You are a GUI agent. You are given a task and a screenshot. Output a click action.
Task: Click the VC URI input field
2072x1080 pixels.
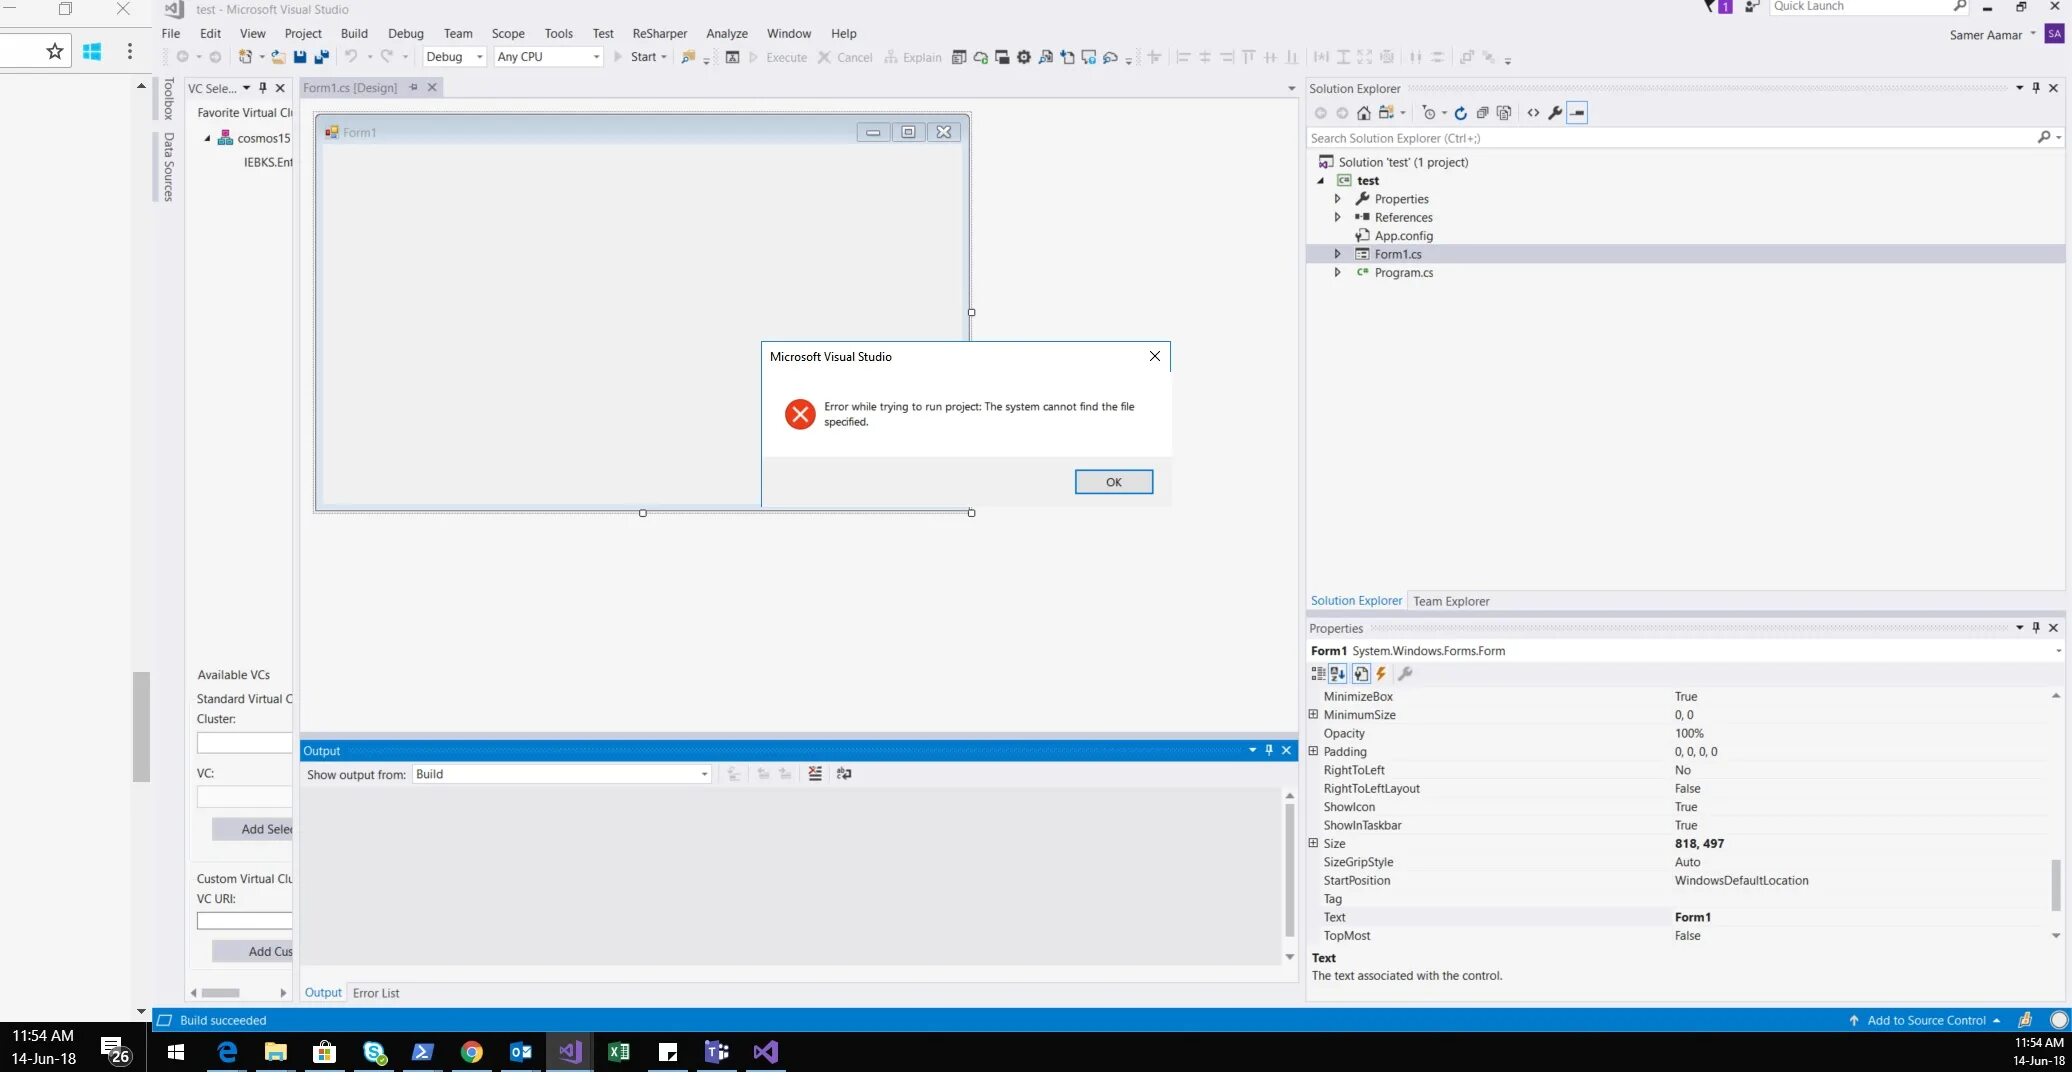pos(245,921)
